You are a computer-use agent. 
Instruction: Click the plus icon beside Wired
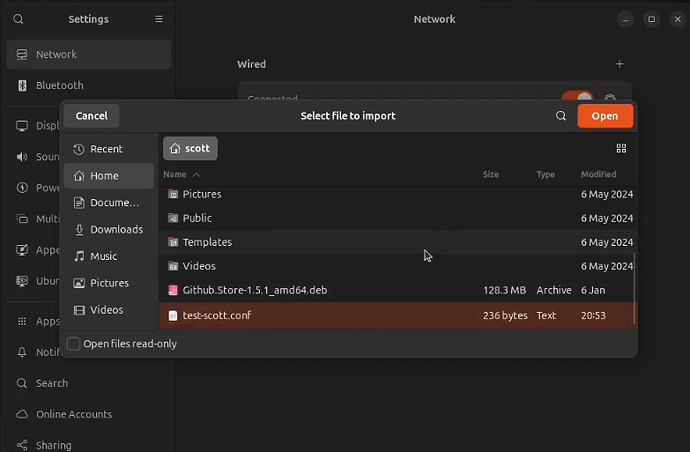click(x=620, y=64)
